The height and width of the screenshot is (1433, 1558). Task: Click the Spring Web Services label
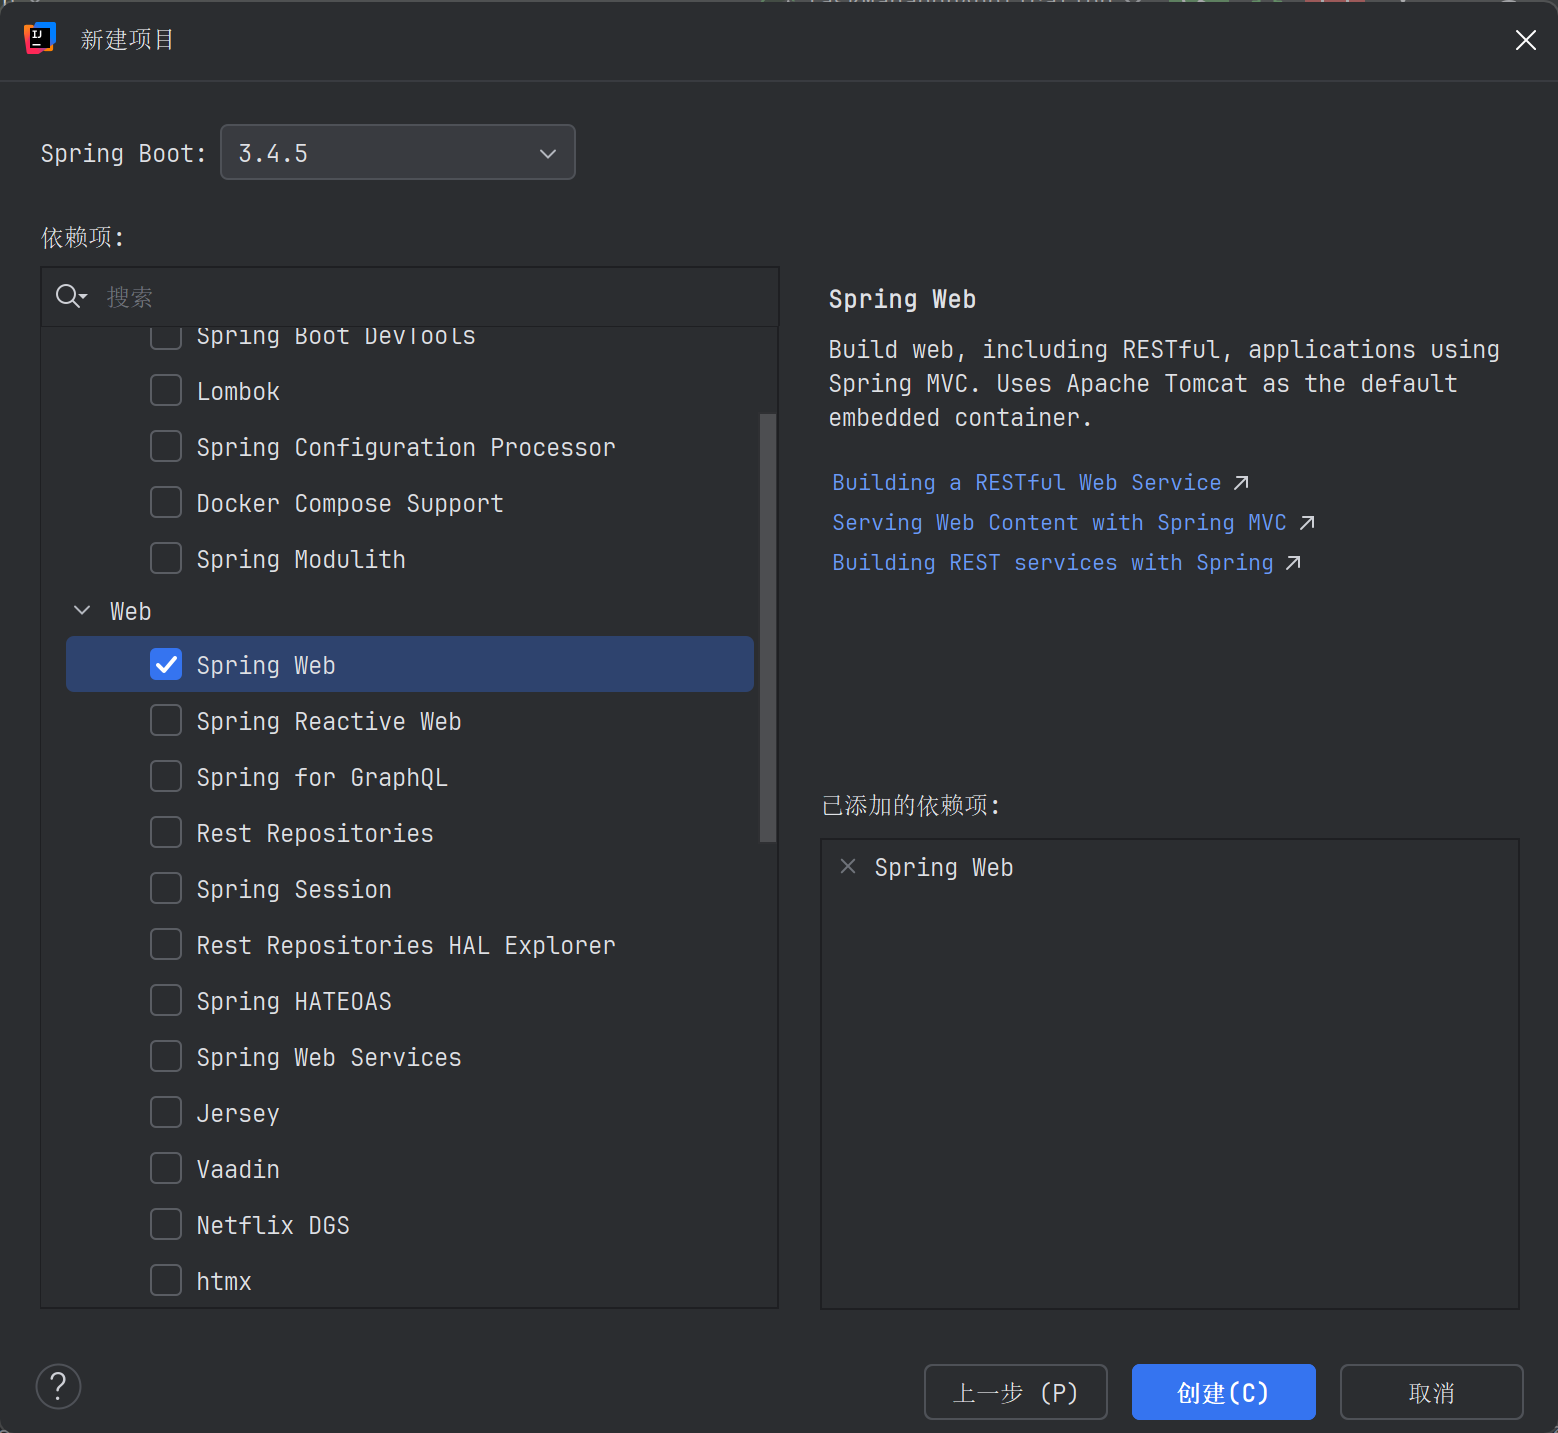click(x=329, y=1057)
